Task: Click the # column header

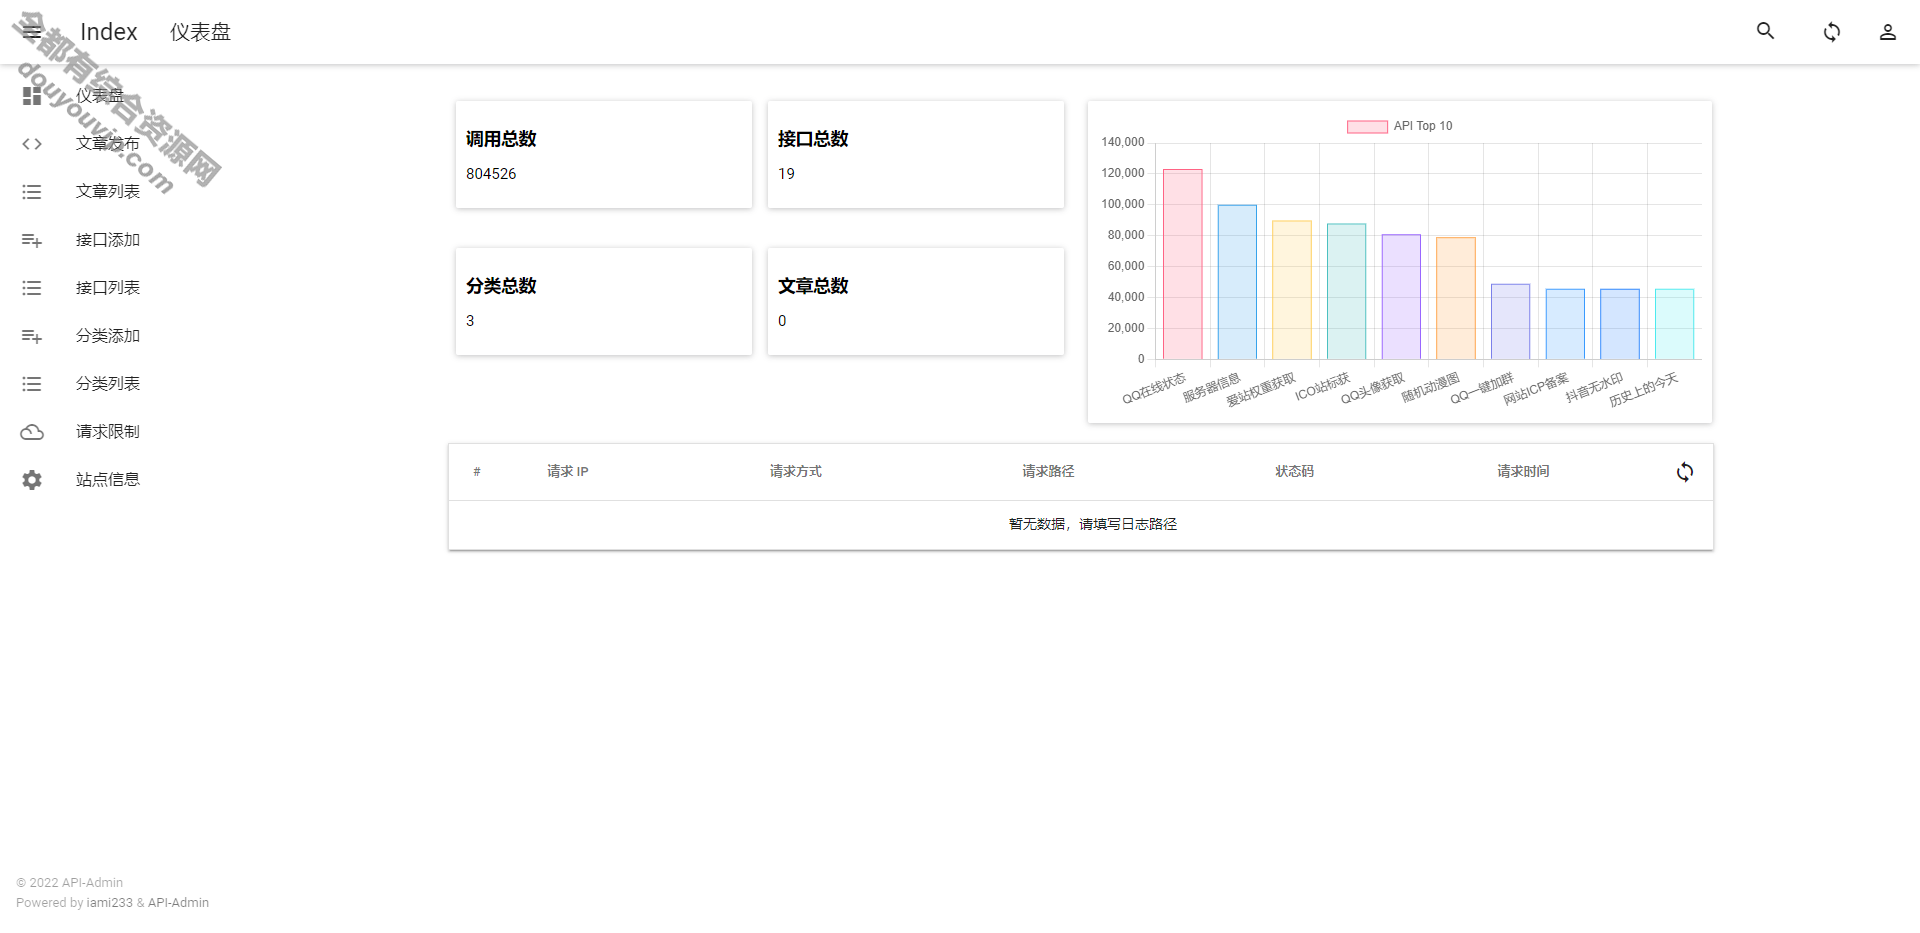Action: click(x=477, y=472)
